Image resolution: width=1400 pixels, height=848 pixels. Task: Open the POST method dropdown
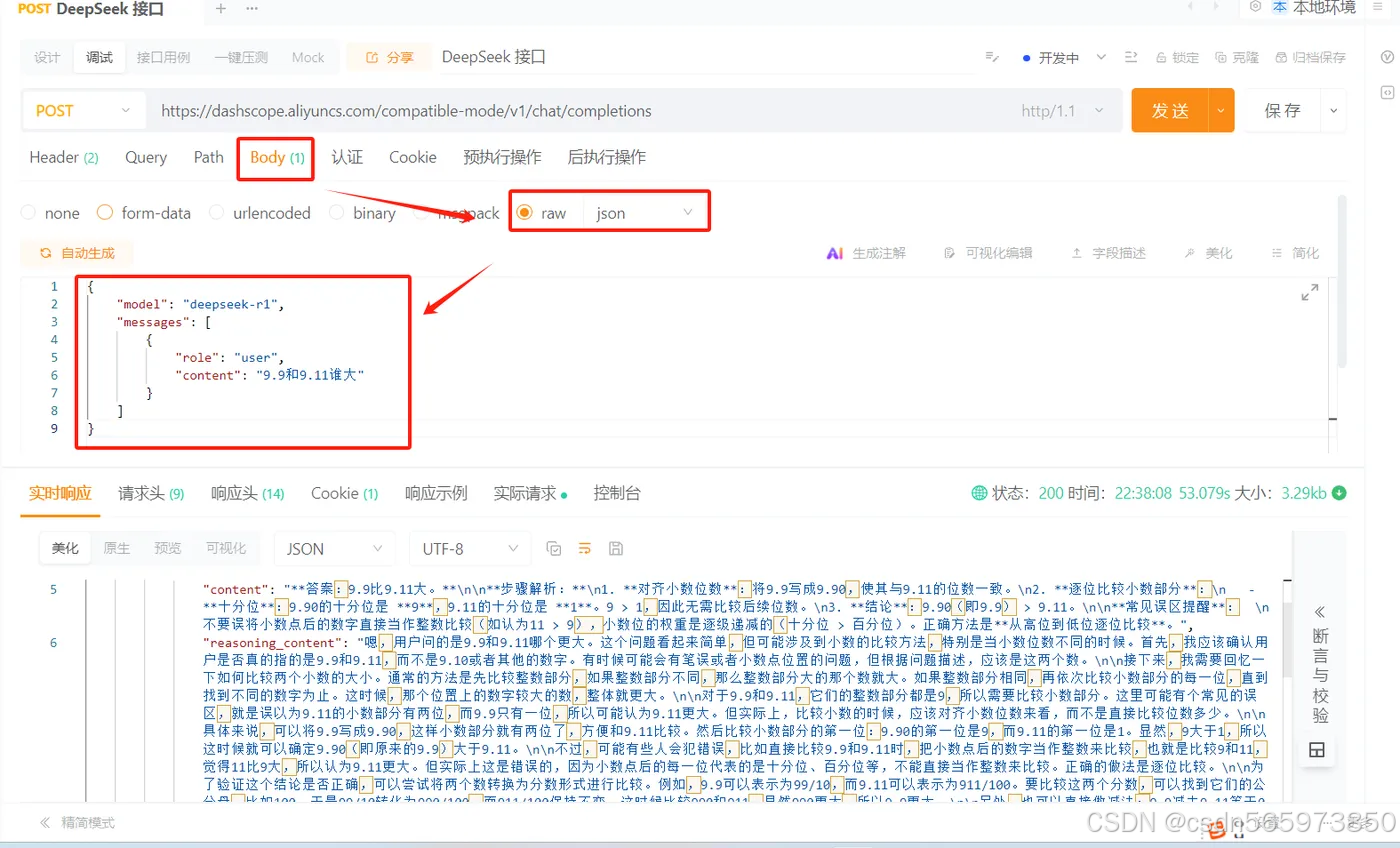83,111
